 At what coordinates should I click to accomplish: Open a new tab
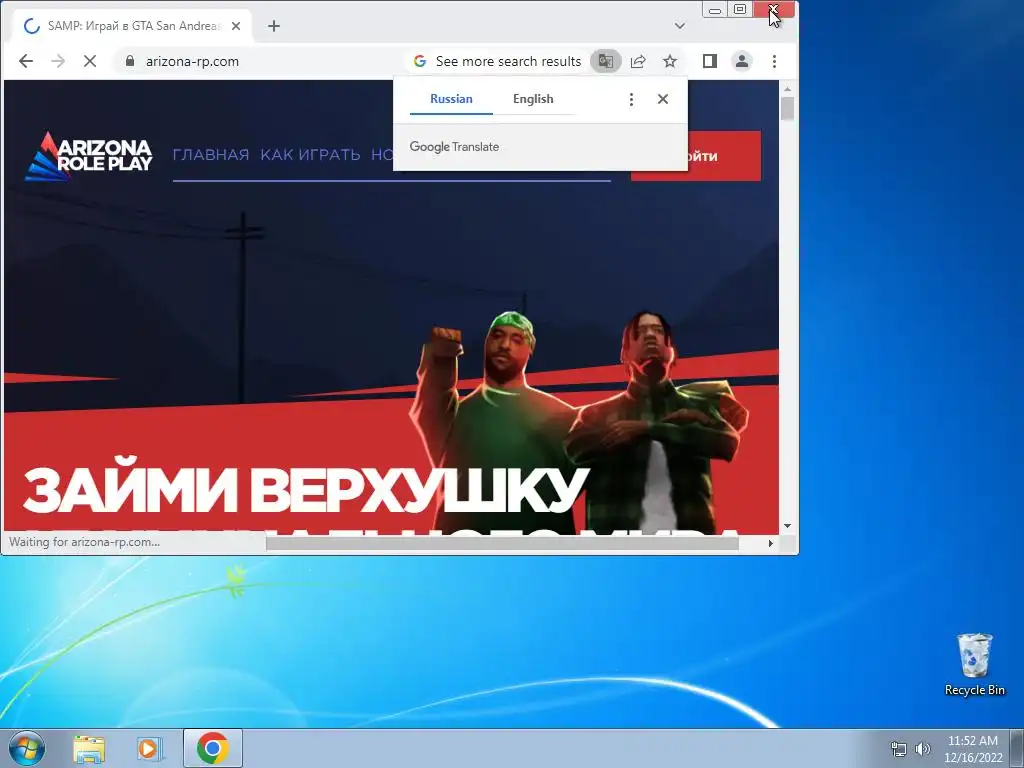click(x=274, y=26)
